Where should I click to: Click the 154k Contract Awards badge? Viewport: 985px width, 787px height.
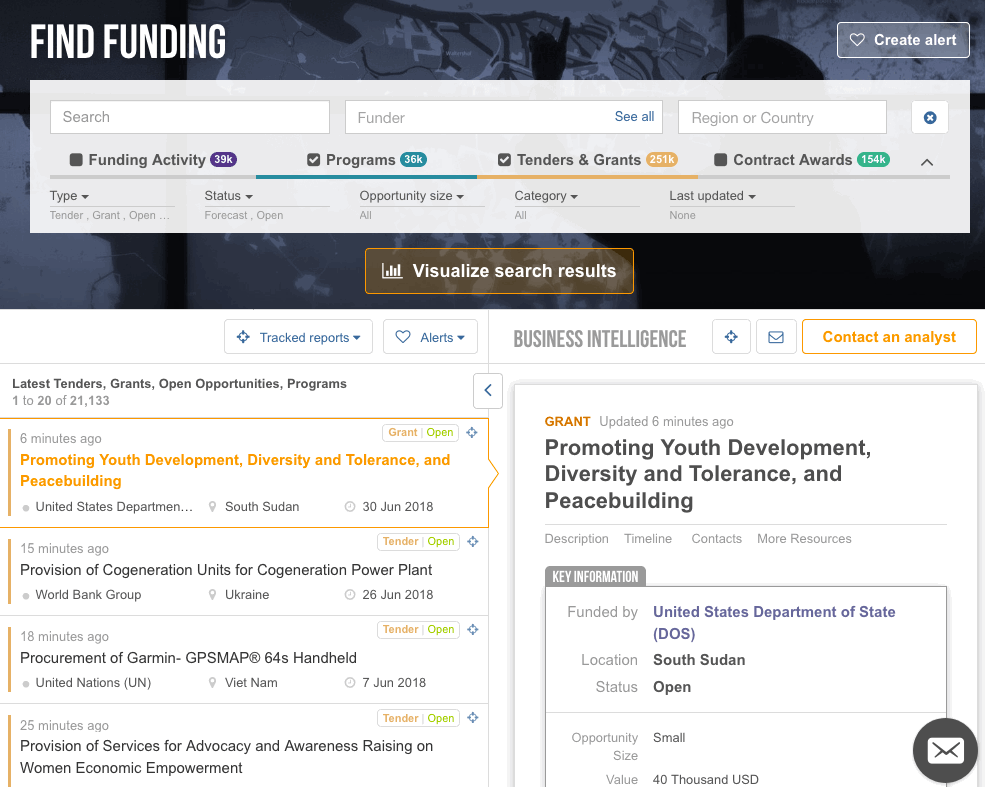coord(873,160)
